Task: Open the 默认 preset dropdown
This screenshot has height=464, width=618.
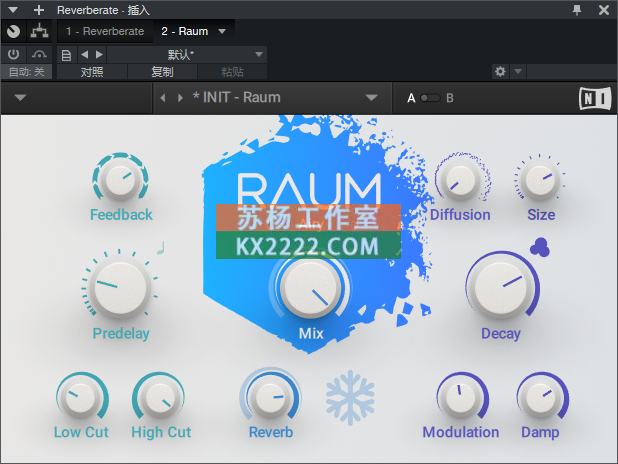Action: click(x=187, y=54)
